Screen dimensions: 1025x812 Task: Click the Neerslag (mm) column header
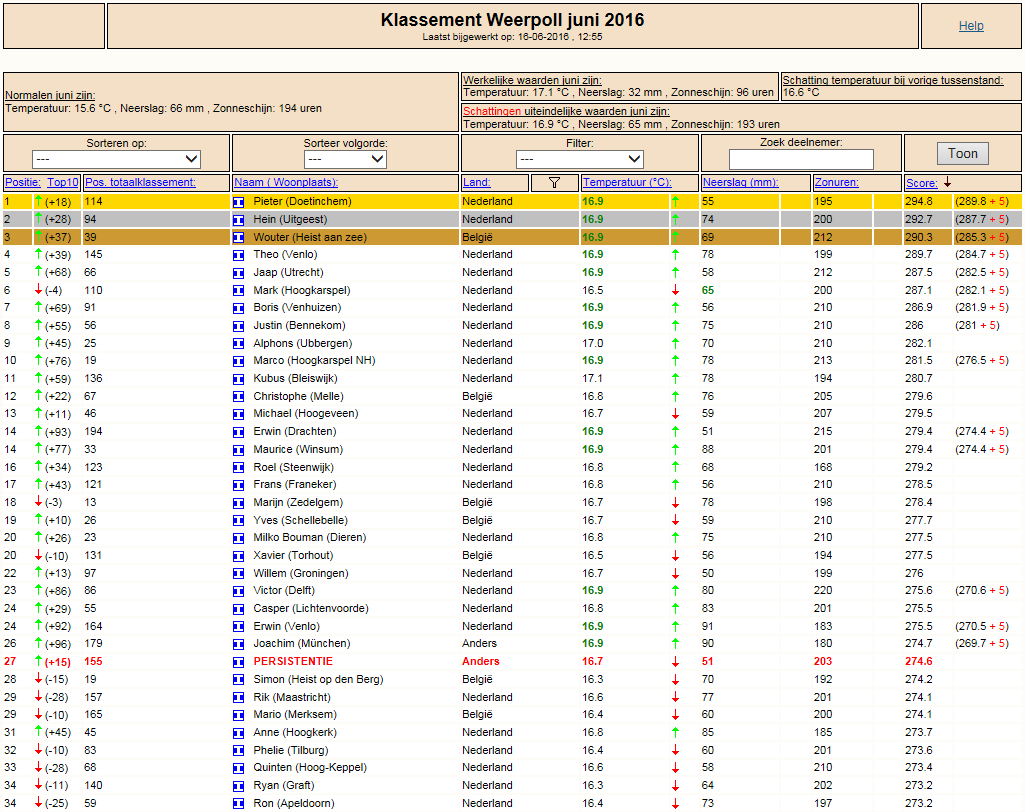tap(740, 183)
